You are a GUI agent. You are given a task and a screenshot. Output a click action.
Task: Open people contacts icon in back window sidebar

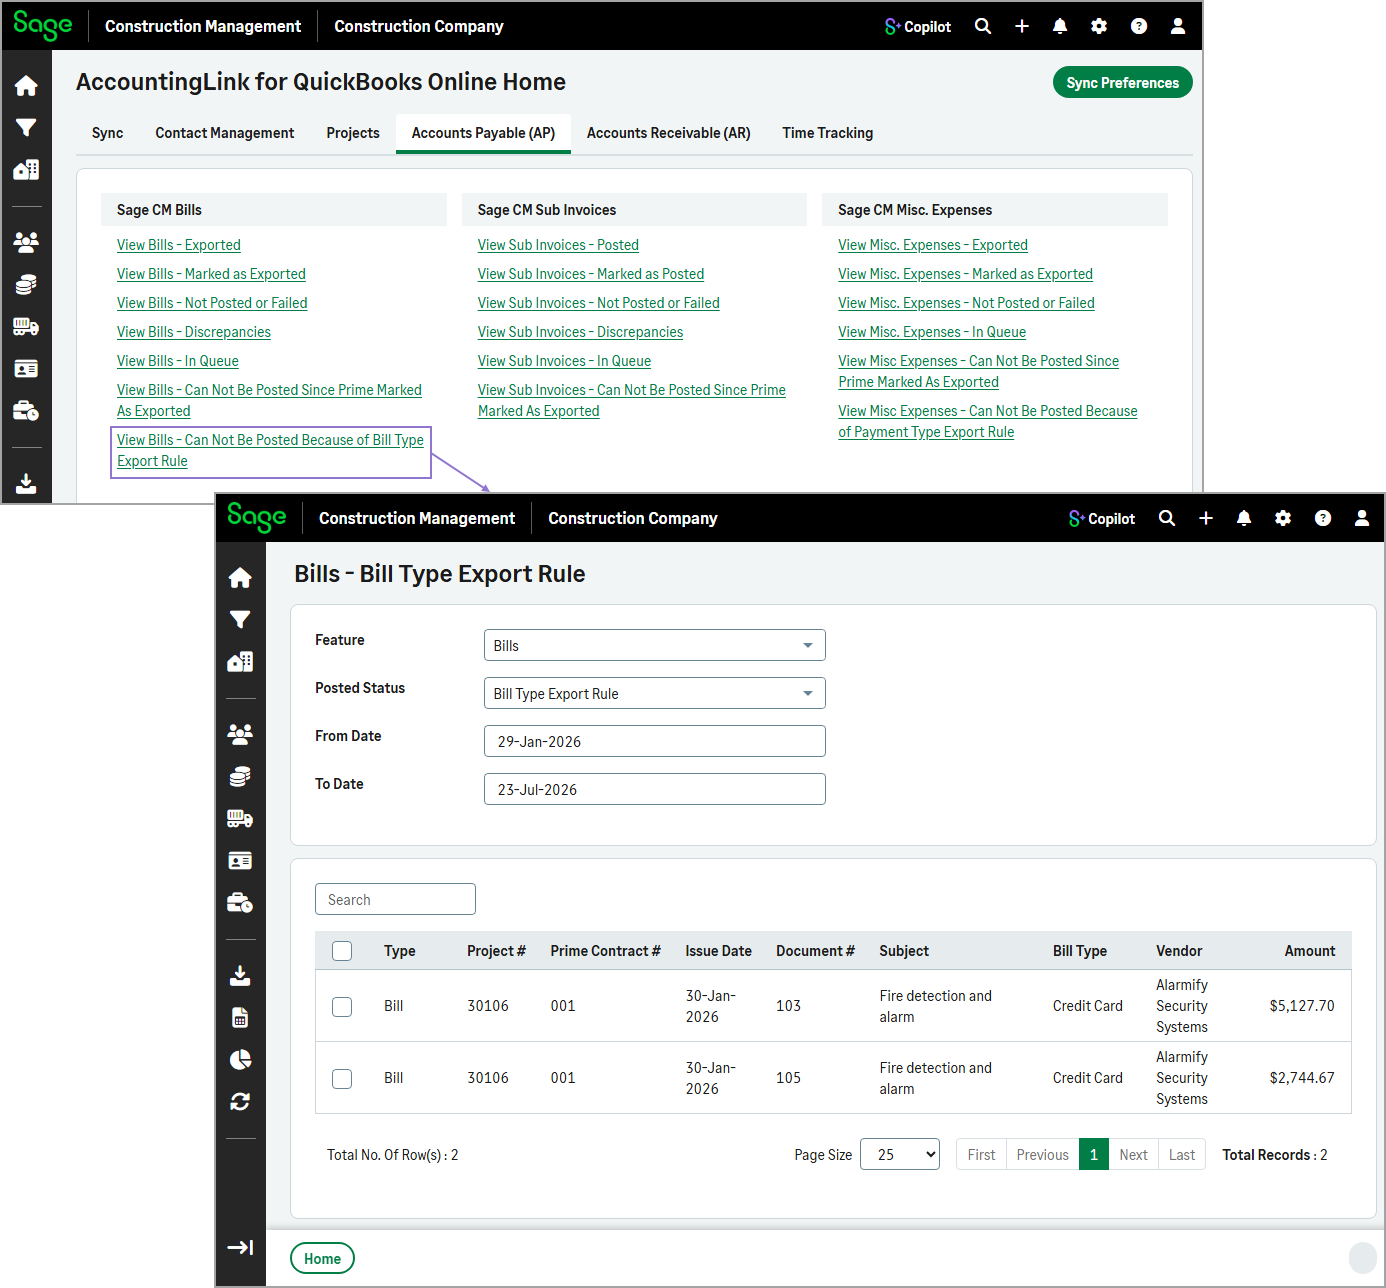pyautogui.click(x=26, y=242)
